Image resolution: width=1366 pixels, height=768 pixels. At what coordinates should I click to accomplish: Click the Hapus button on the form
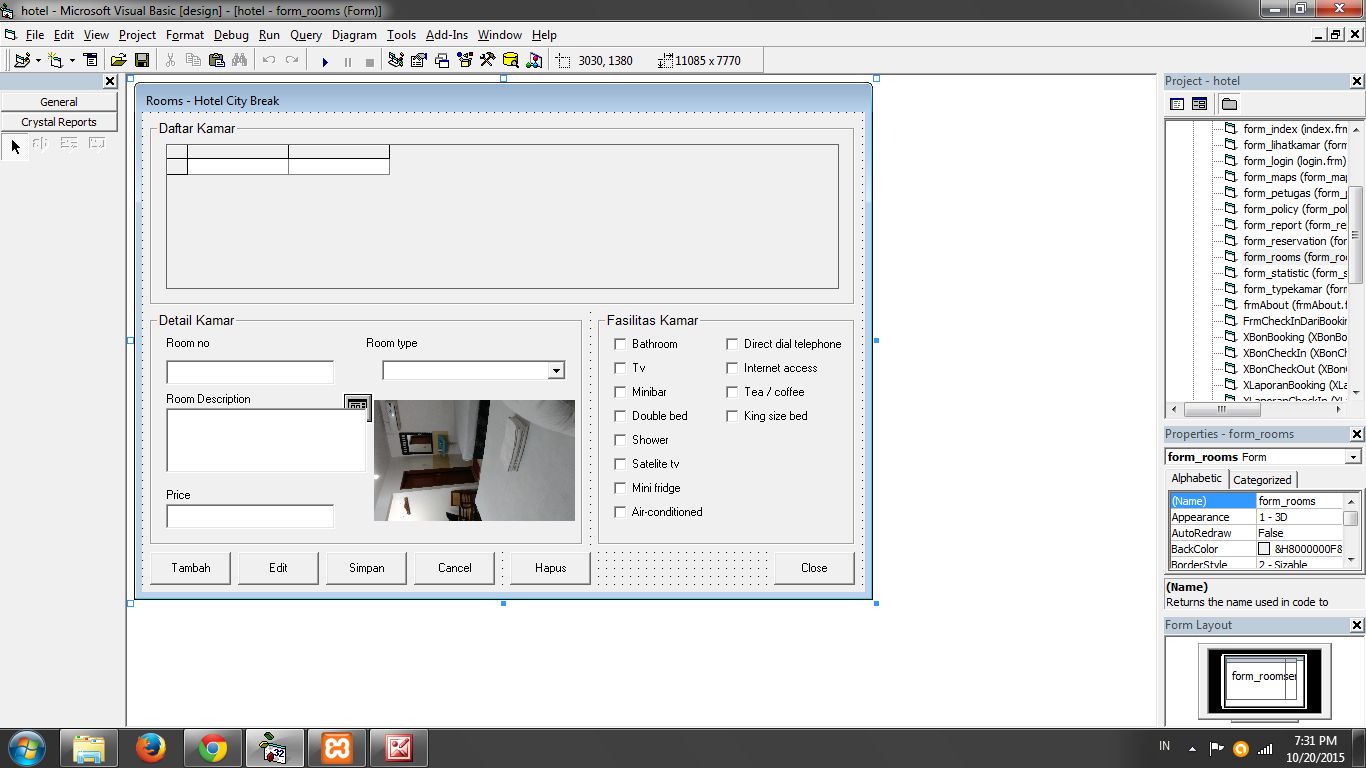click(550, 568)
